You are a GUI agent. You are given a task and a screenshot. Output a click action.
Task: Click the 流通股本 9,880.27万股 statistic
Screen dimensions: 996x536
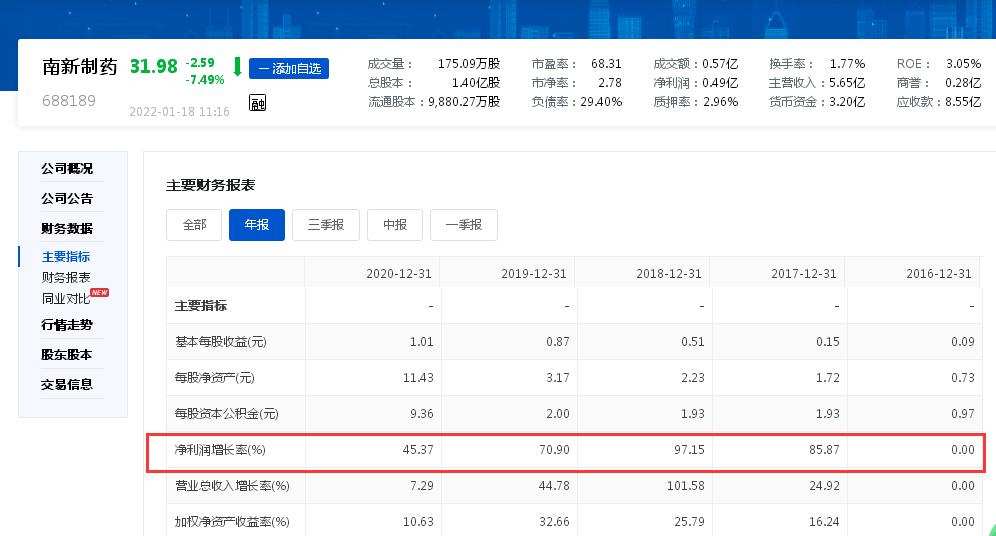[x=434, y=102]
